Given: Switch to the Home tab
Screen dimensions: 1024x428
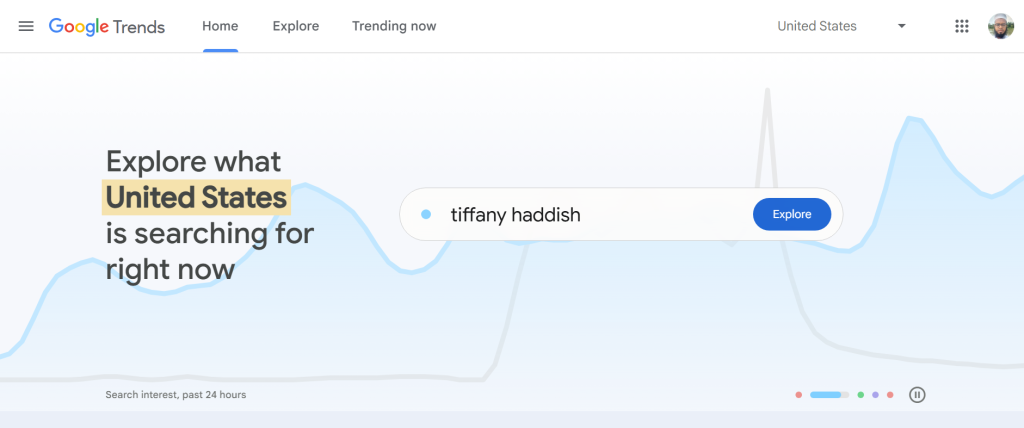Looking at the screenshot, I should coord(220,26).
